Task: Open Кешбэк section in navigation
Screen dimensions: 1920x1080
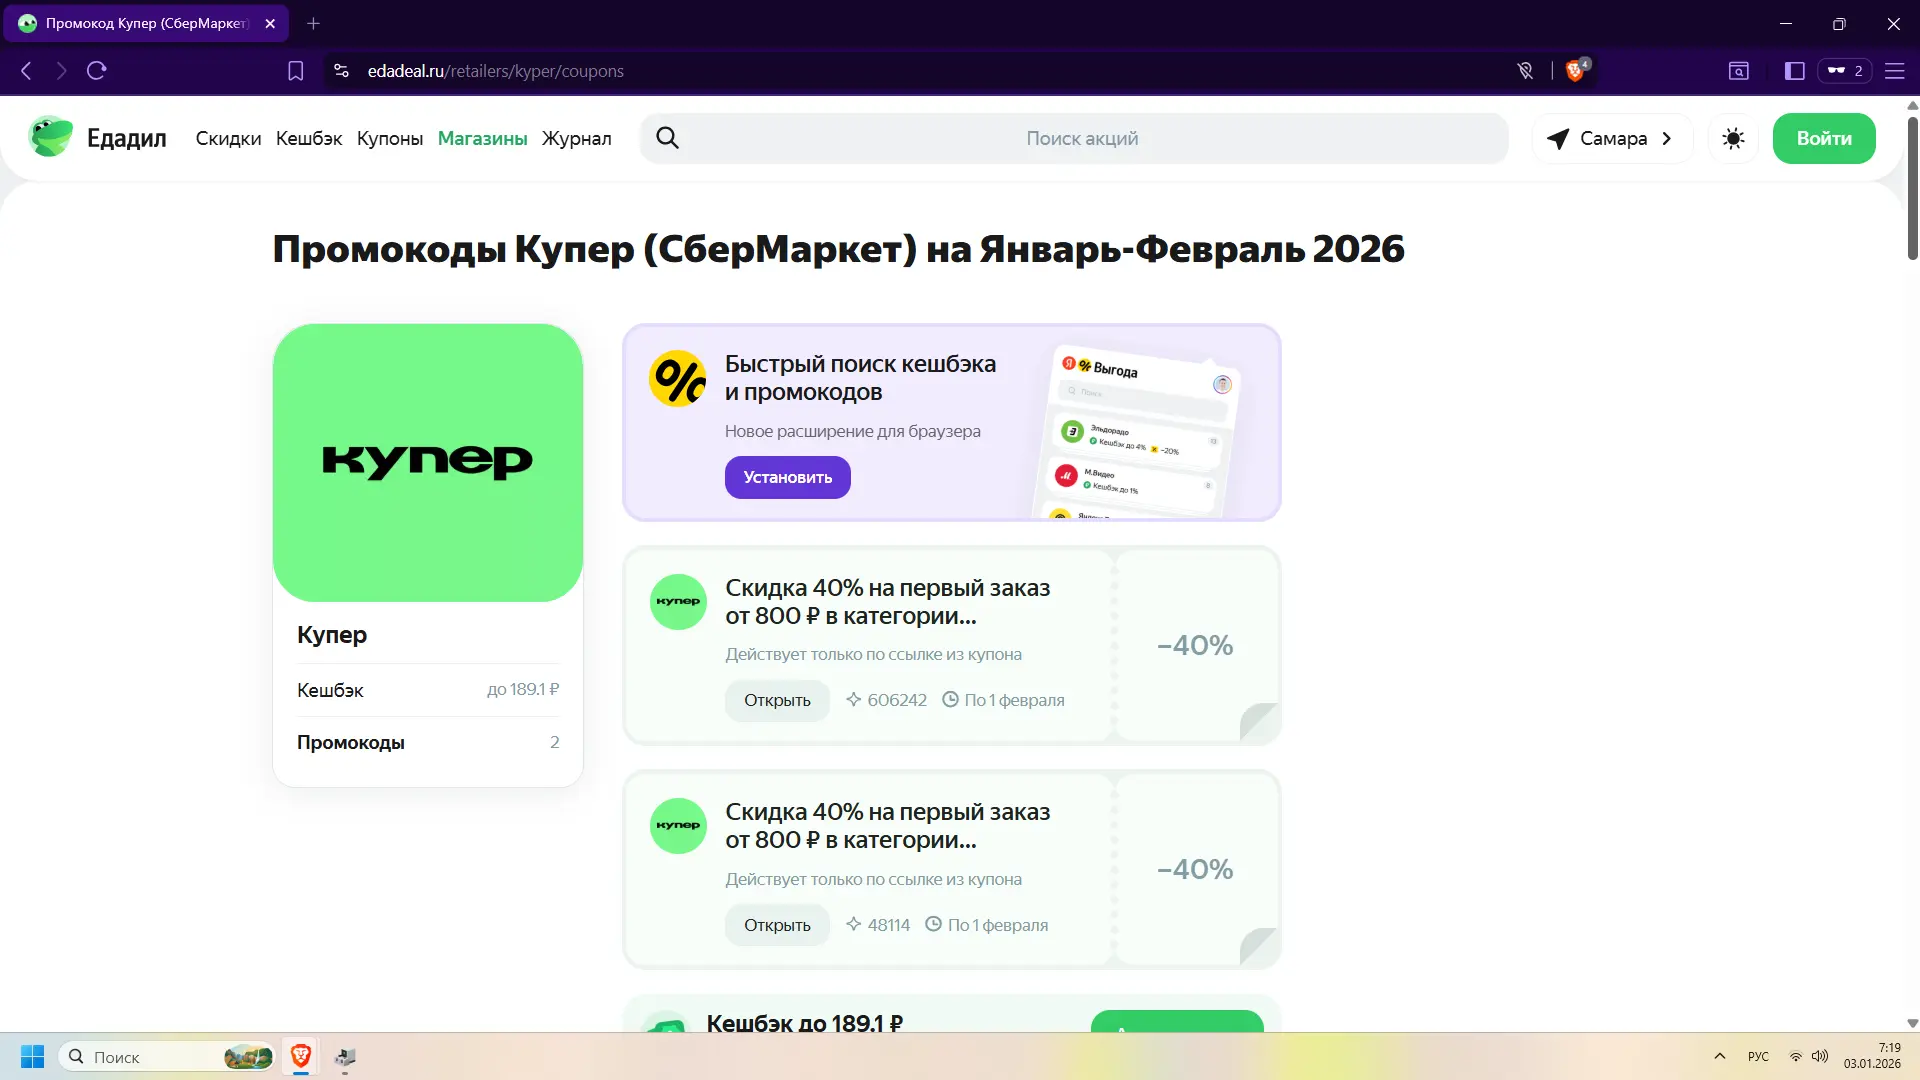Action: [x=309, y=139]
